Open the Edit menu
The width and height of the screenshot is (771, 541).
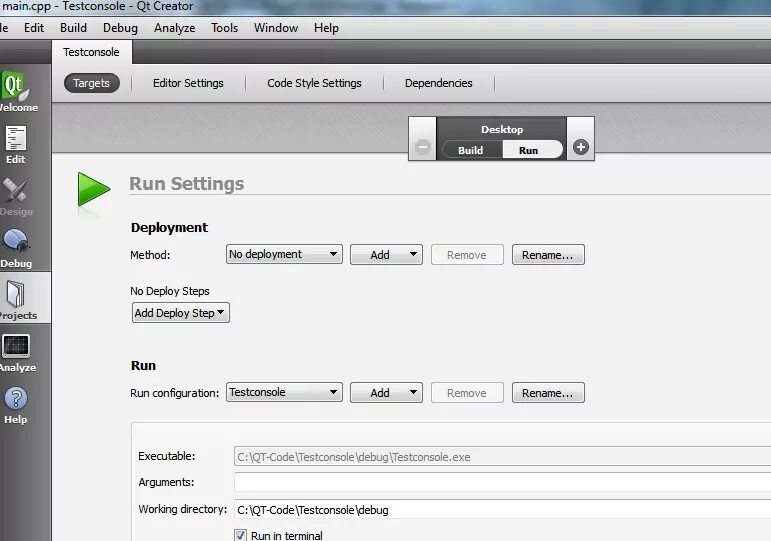[34, 28]
